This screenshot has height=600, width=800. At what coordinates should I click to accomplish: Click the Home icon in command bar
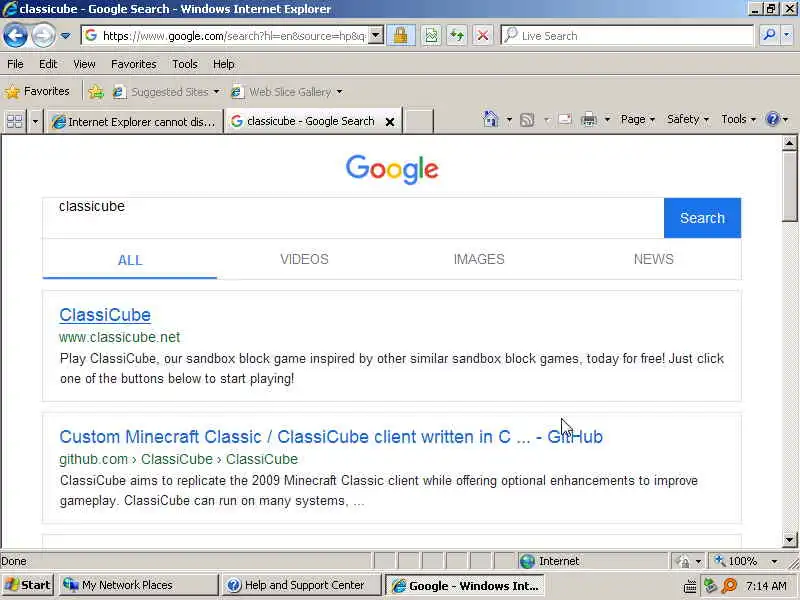[490, 119]
